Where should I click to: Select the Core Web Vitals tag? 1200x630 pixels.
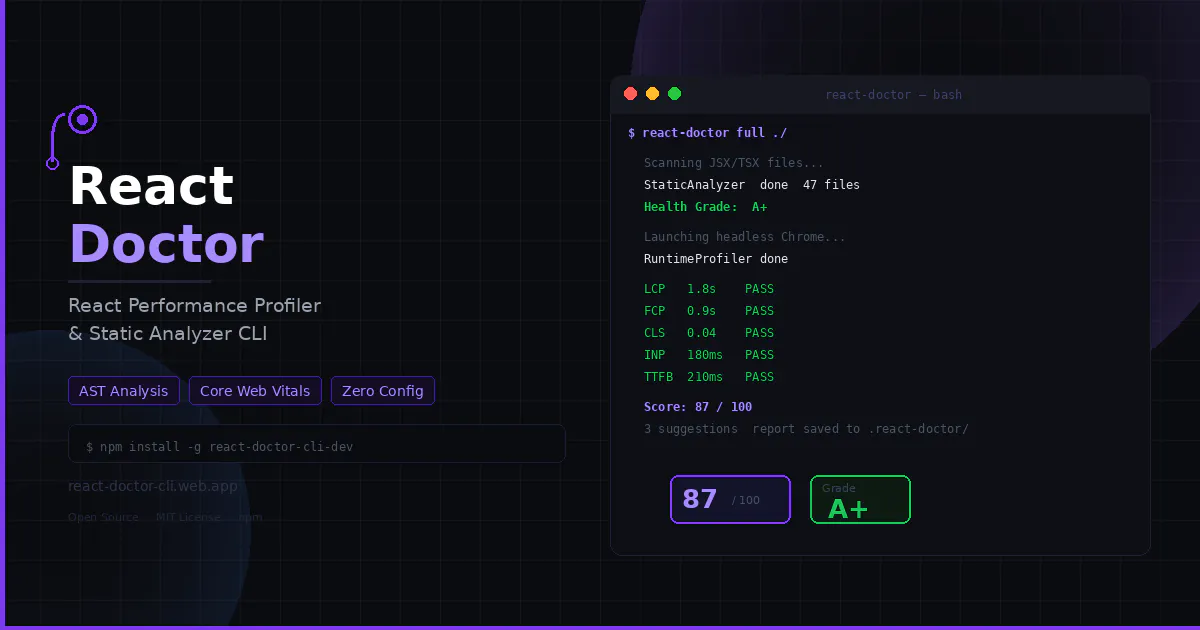click(255, 391)
